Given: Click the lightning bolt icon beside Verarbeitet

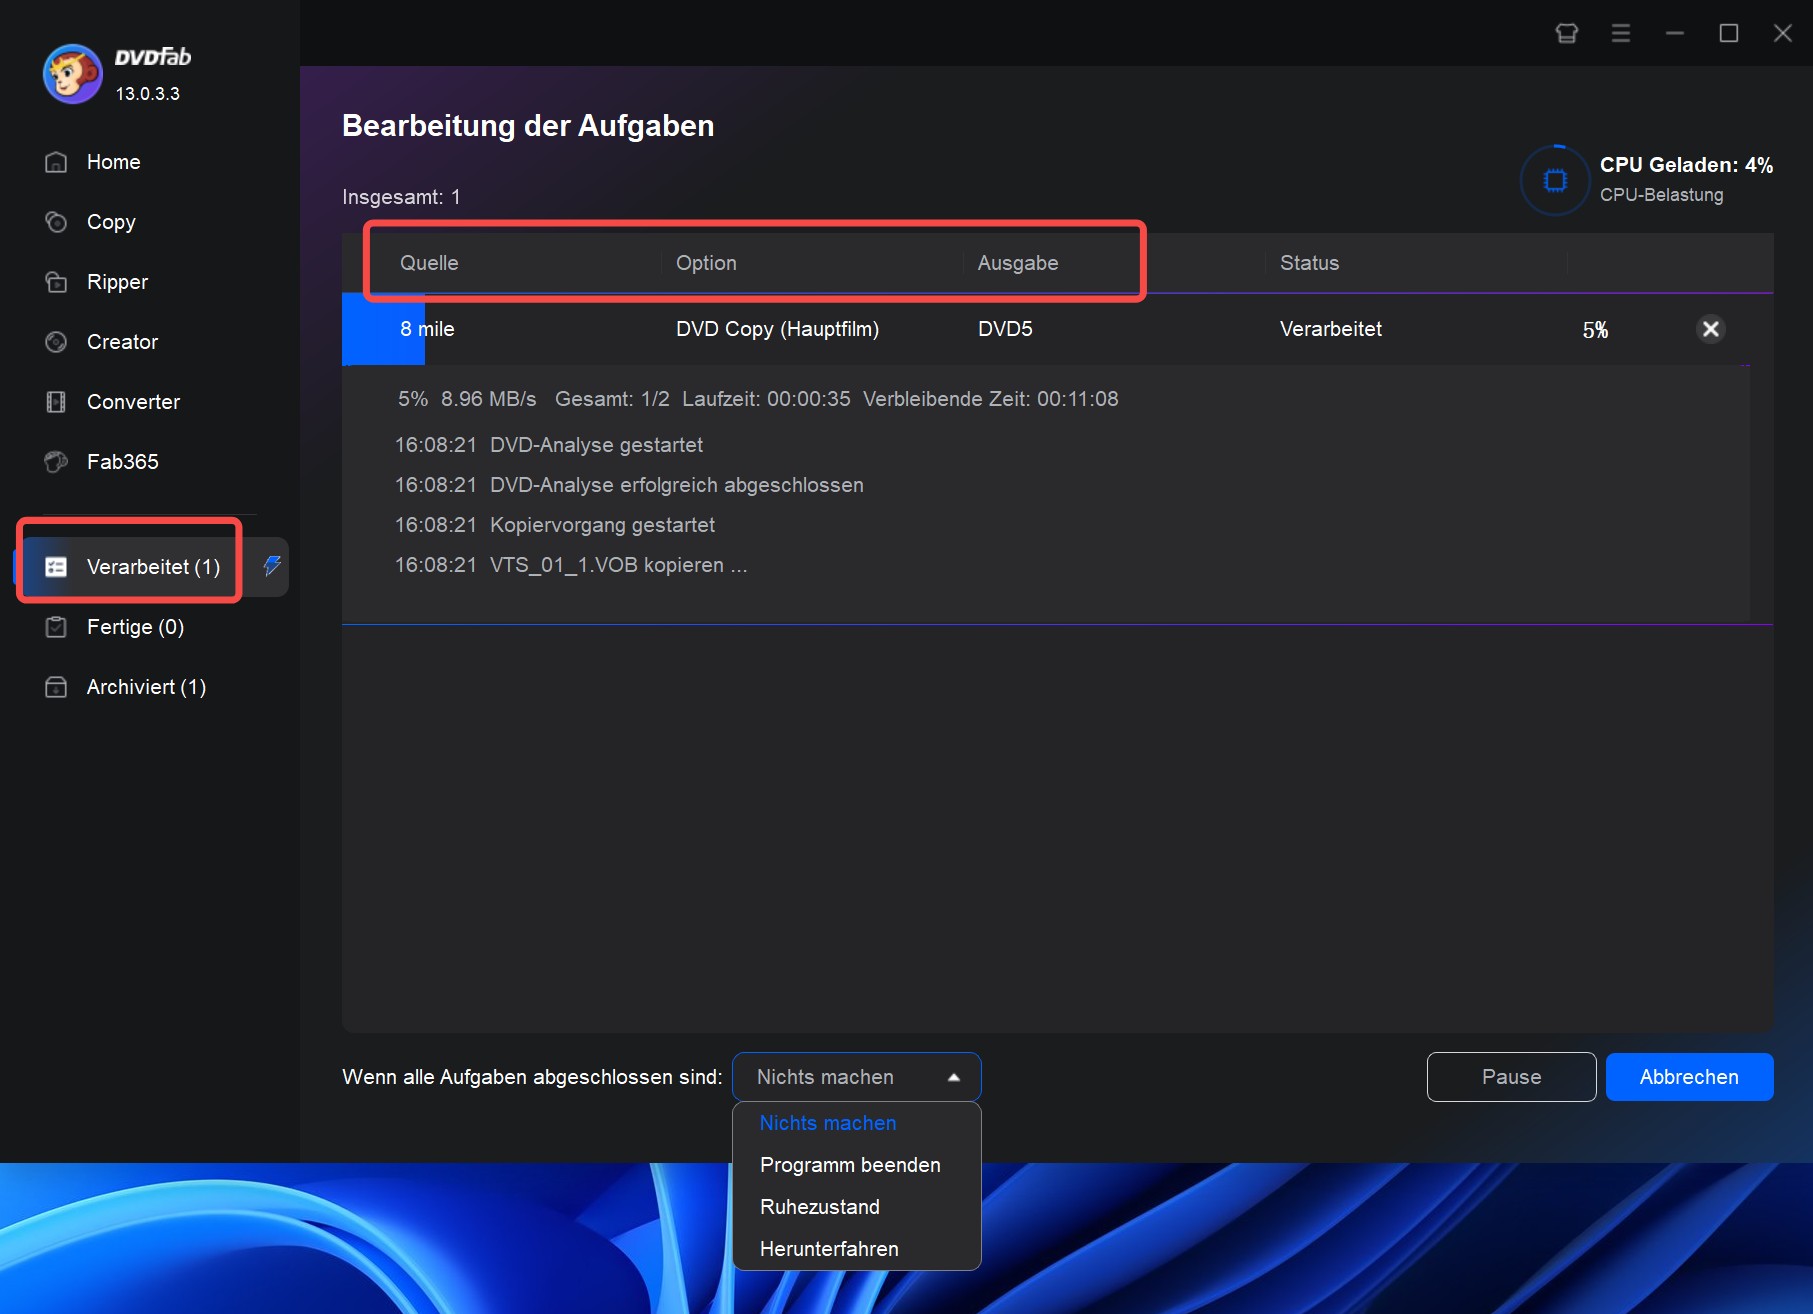Looking at the screenshot, I should 271,566.
